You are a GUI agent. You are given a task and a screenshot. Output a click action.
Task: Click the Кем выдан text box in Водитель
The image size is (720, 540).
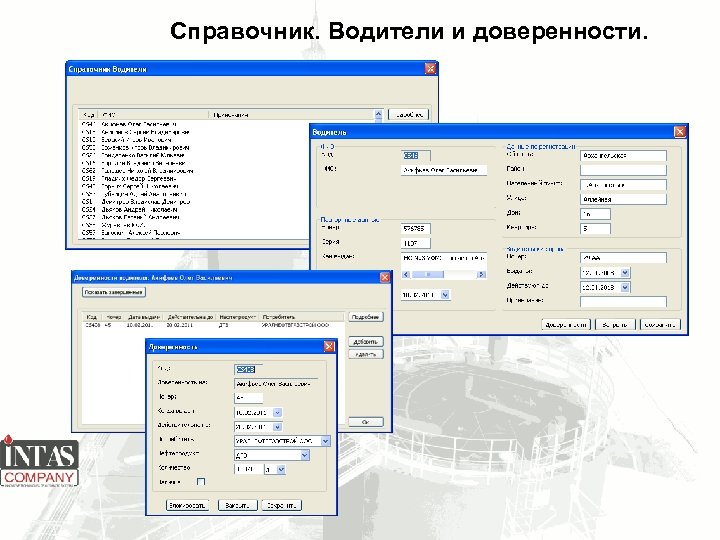click(444, 260)
